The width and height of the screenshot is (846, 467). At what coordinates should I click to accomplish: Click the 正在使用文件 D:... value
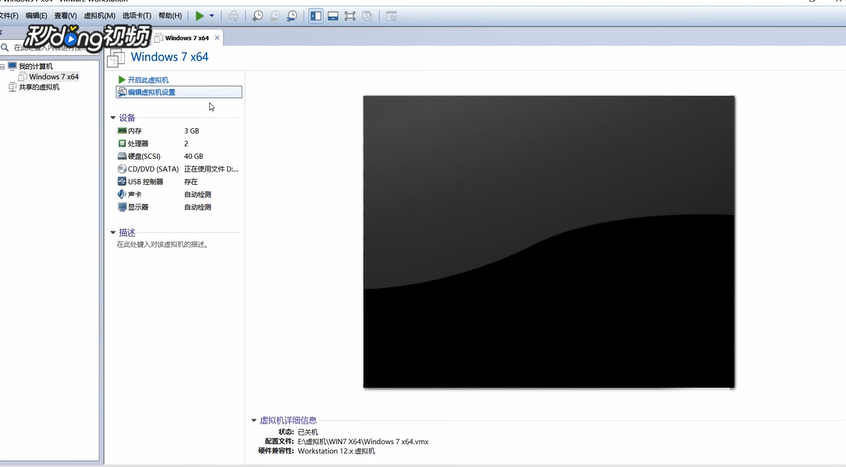coord(211,169)
